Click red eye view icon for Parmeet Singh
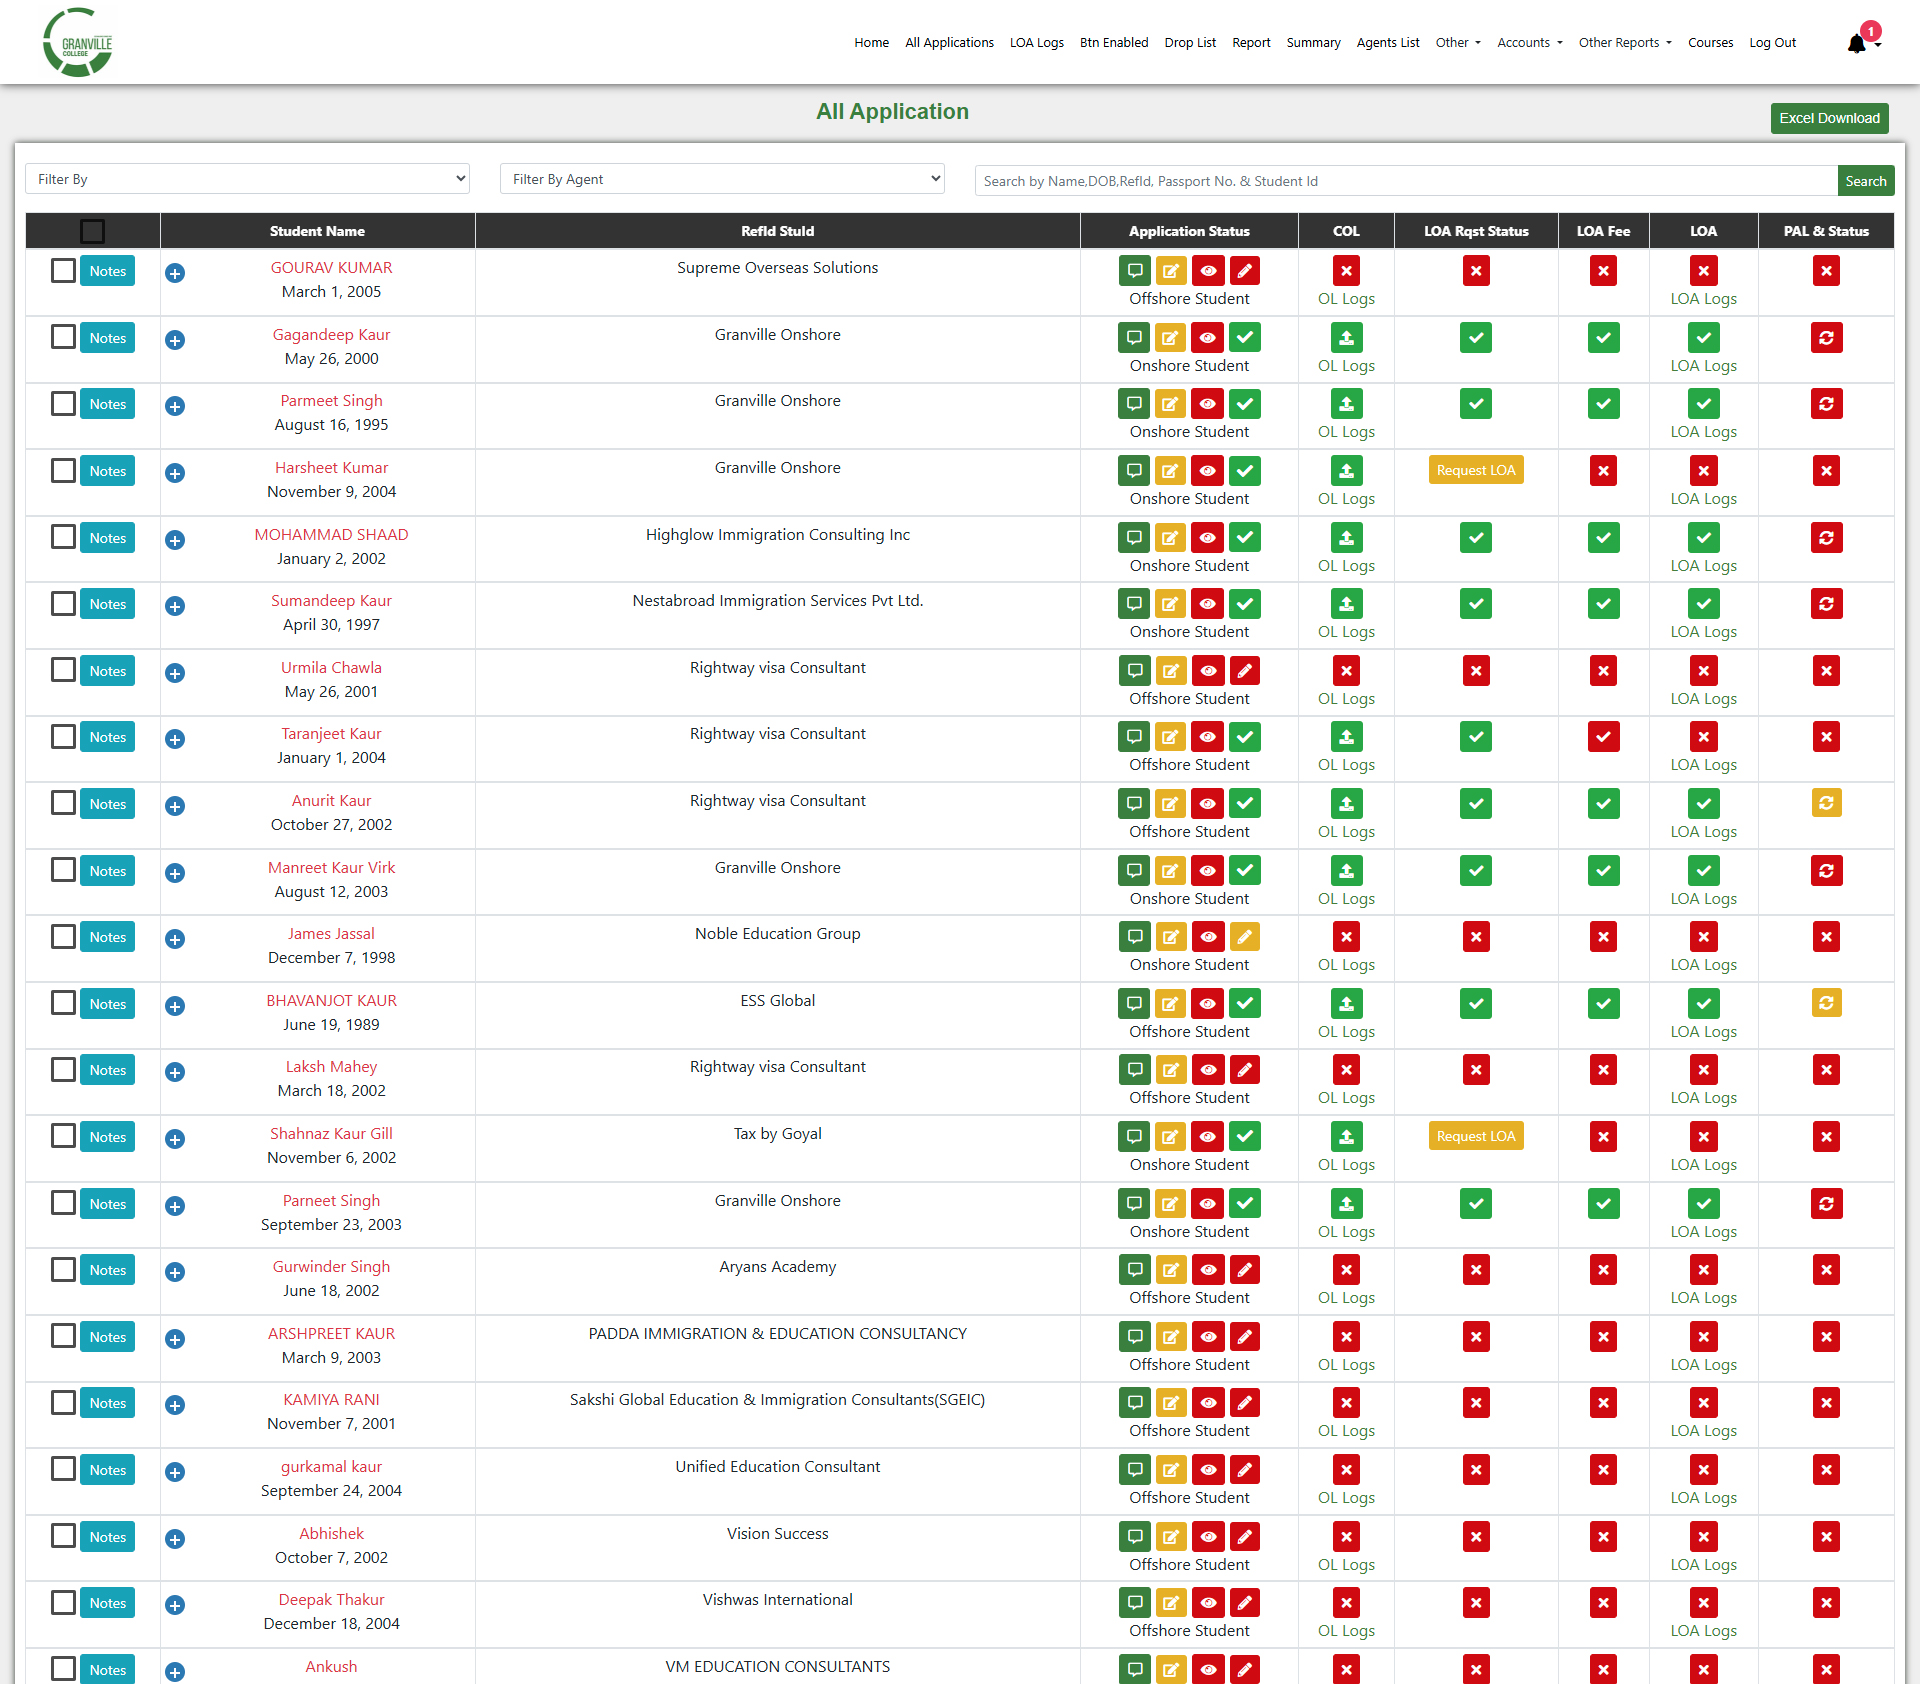Screen dimensions: 1920x1684 1207,404
